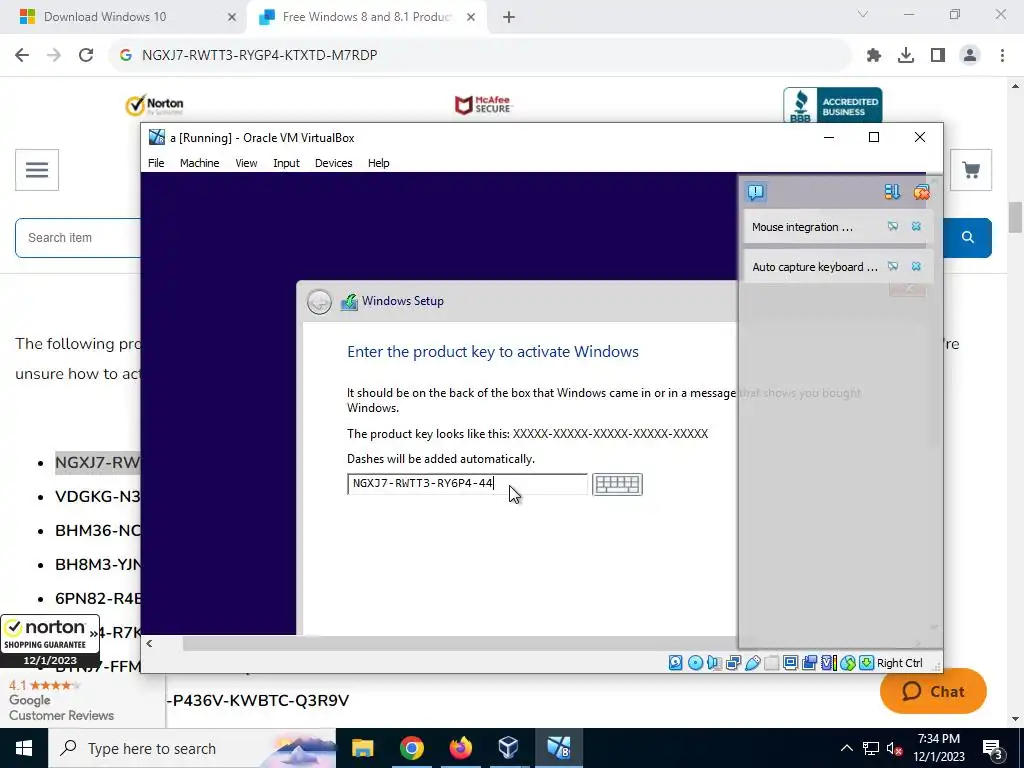The height and width of the screenshot is (768, 1024).
Task: Click inside the product key input field
Action: tap(467, 484)
